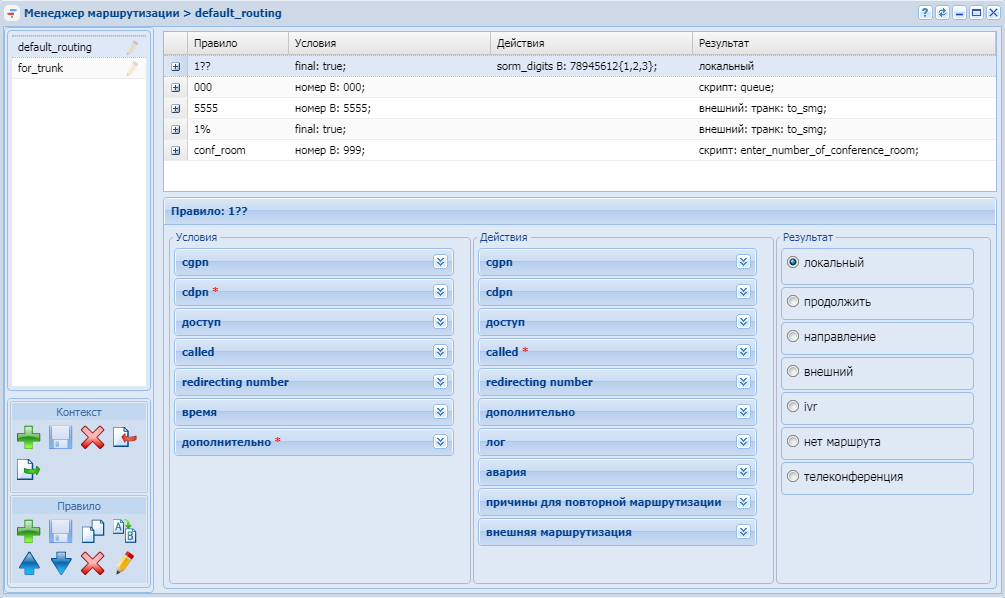Delete context using red X in Контекст
Viewport: 1005px width, 598px height.
tap(92, 437)
